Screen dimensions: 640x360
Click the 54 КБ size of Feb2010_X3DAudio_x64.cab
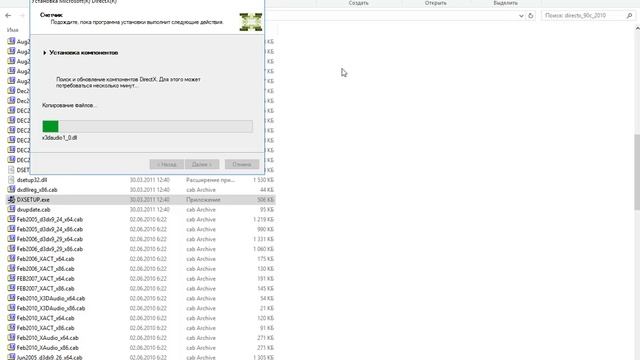click(x=267, y=298)
